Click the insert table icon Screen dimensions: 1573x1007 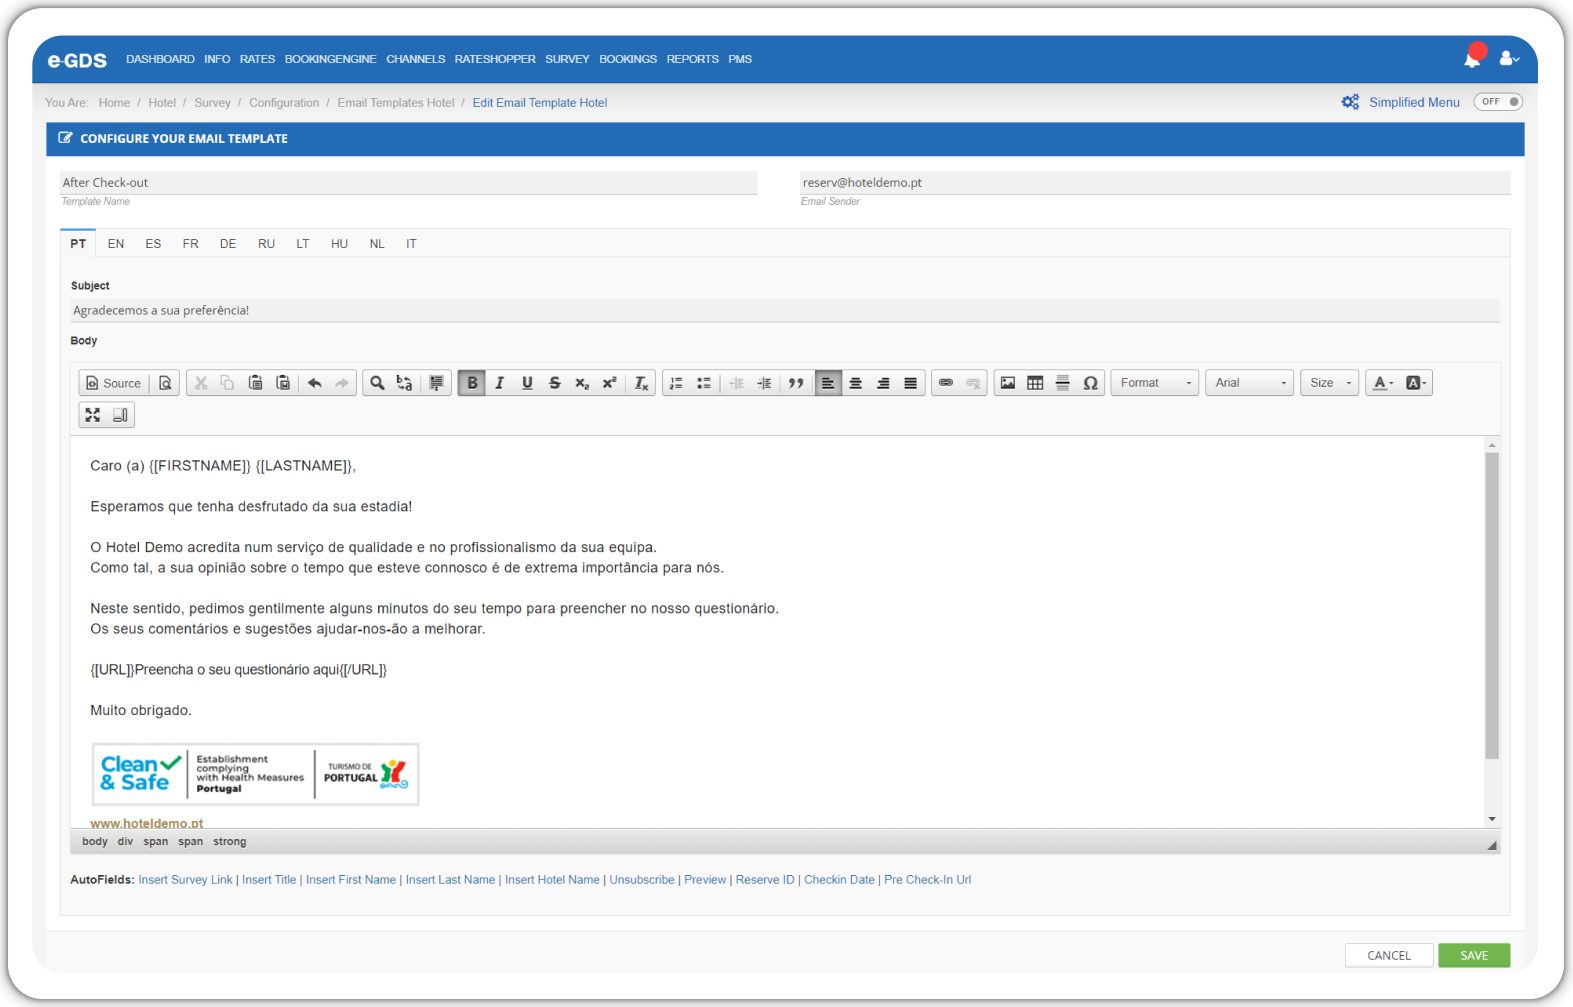click(1035, 383)
